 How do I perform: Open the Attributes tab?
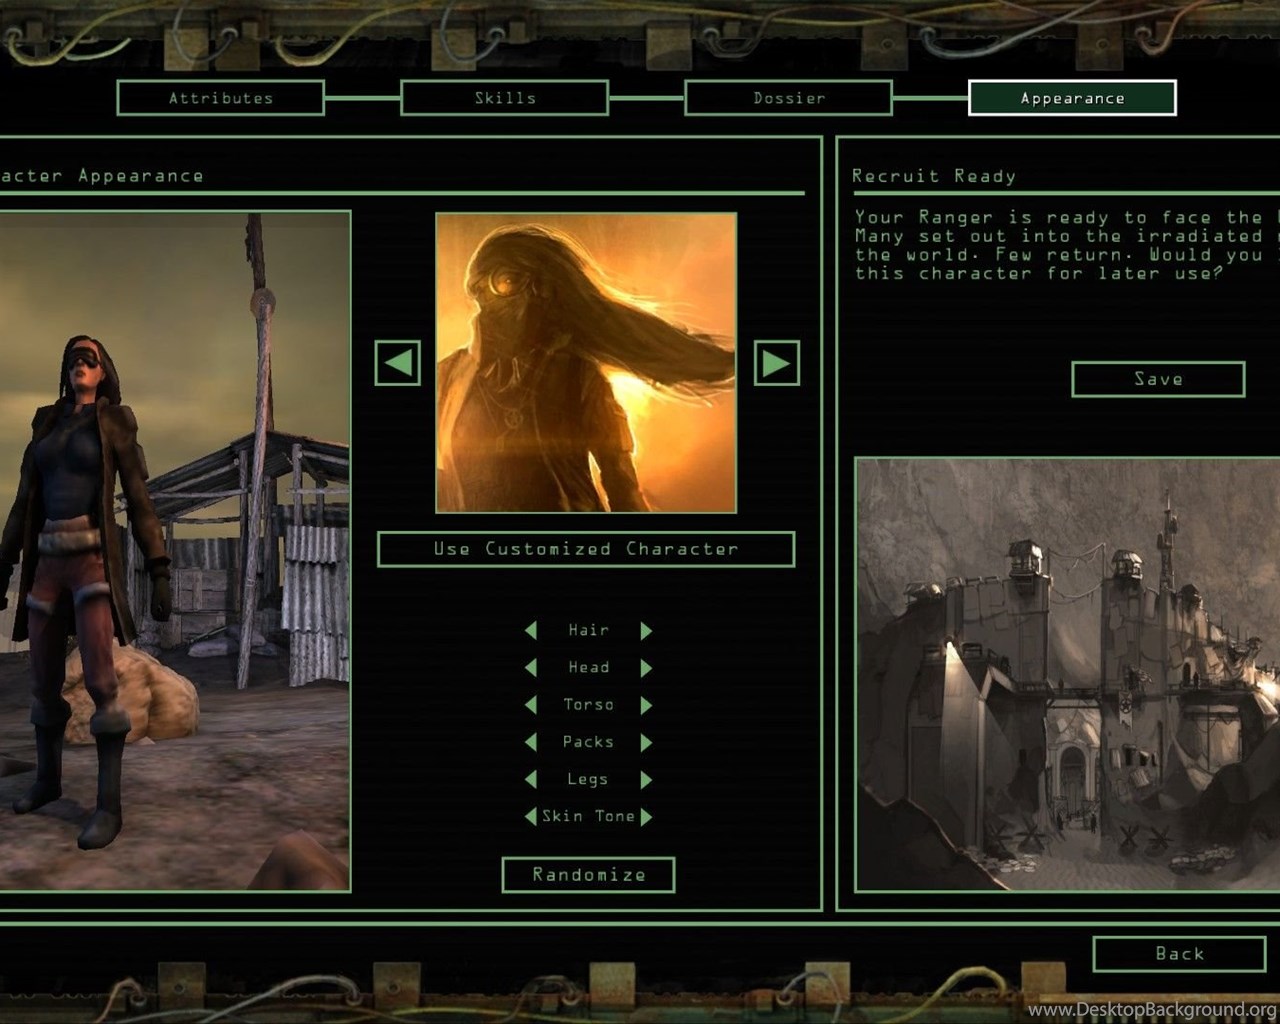221,98
